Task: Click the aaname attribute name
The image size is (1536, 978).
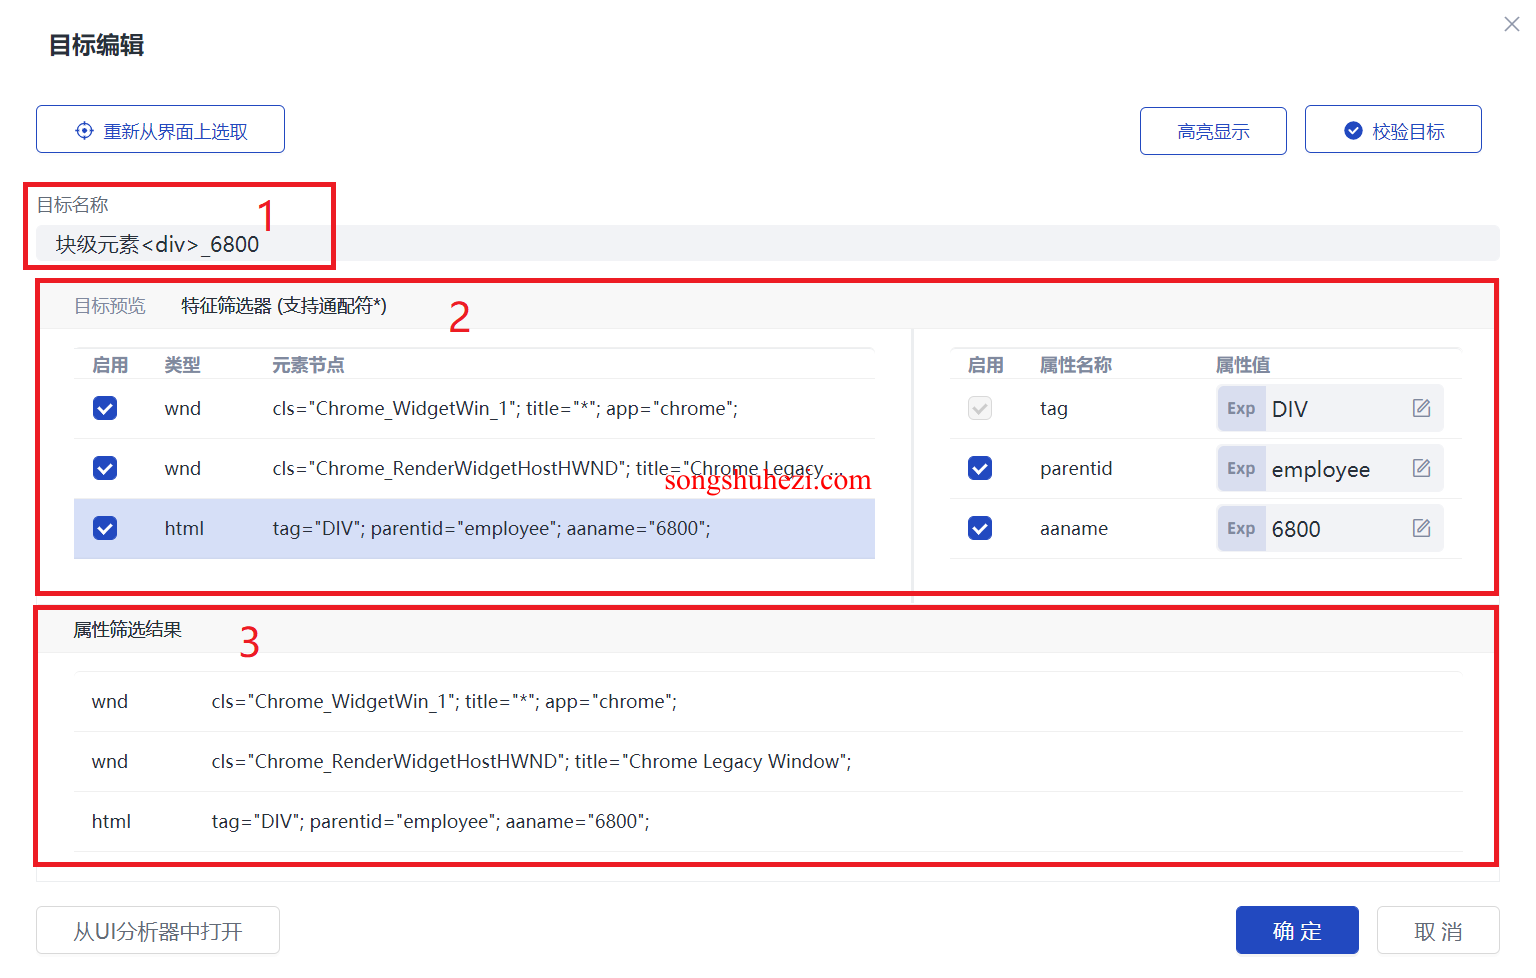Action: click(x=1074, y=528)
